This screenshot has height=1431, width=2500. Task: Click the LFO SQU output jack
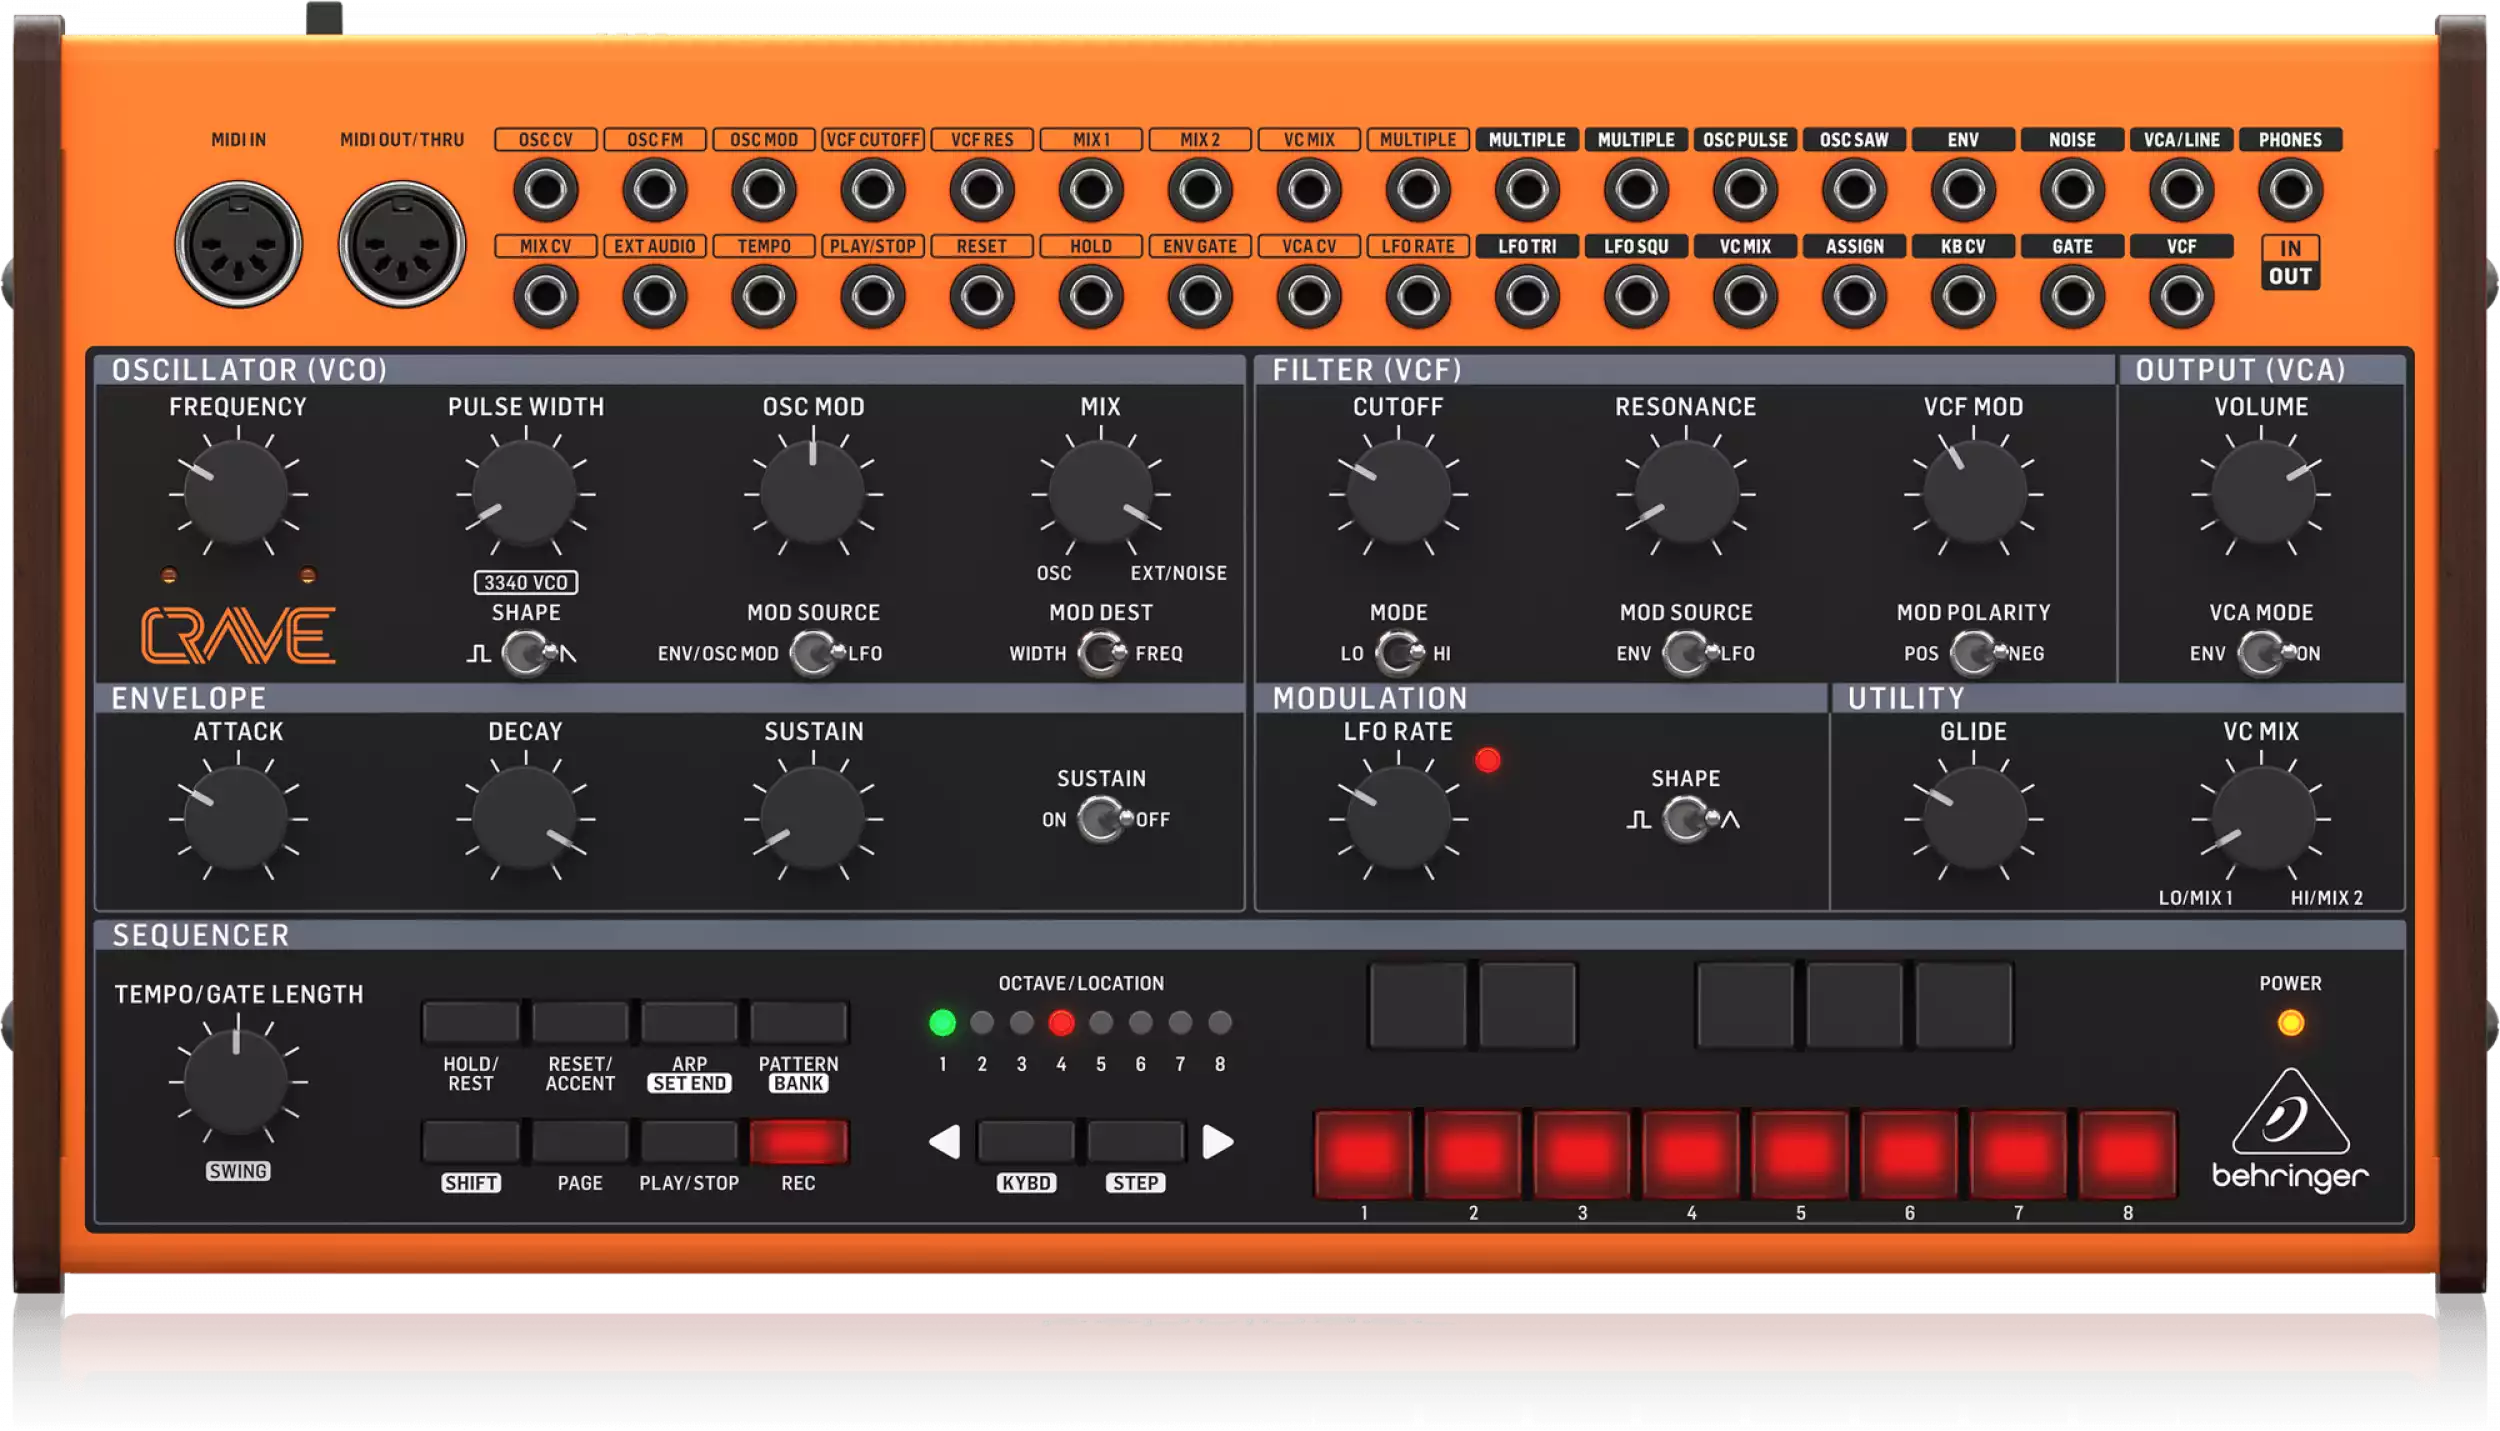[x=1636, y=296]
